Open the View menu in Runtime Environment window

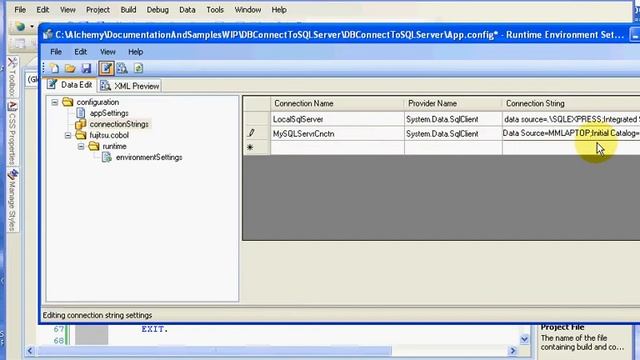pos(108,52)
